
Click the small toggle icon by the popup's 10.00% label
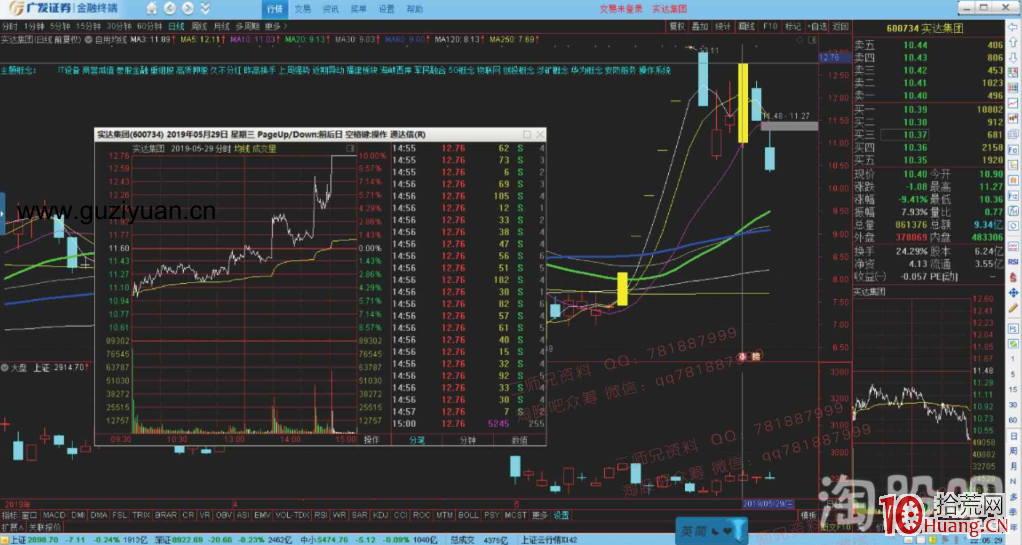(350, 149)
